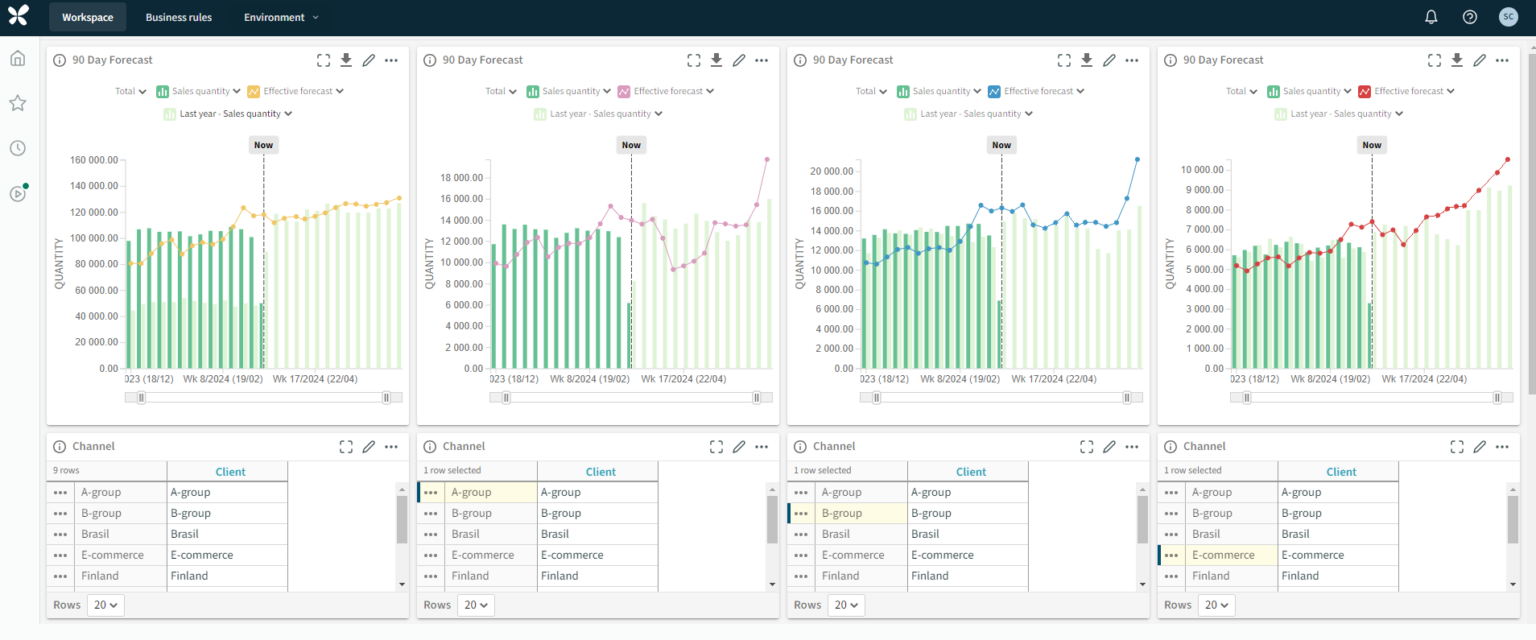Download data from the first 90 Day Forecast
1536x640 pixels.
click(346, 60)
